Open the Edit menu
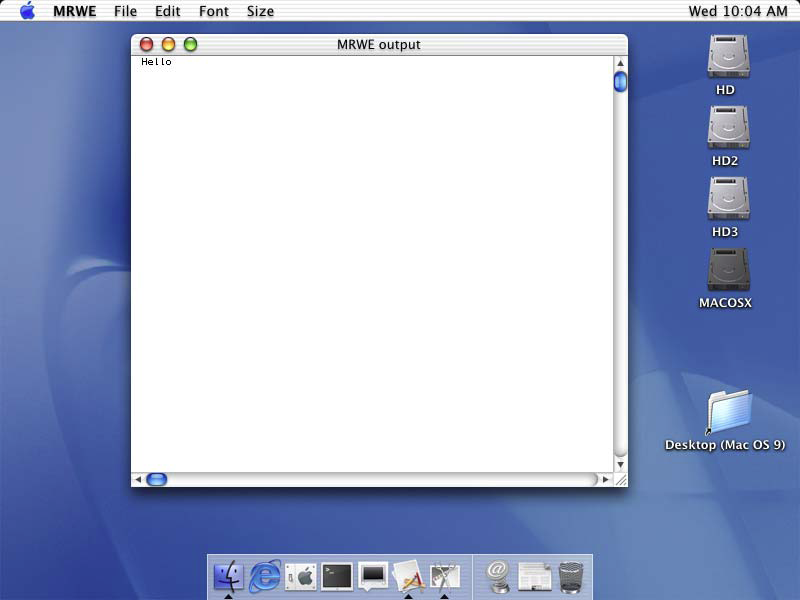Viewport: 800px width, 600px height. coord(167,11)
